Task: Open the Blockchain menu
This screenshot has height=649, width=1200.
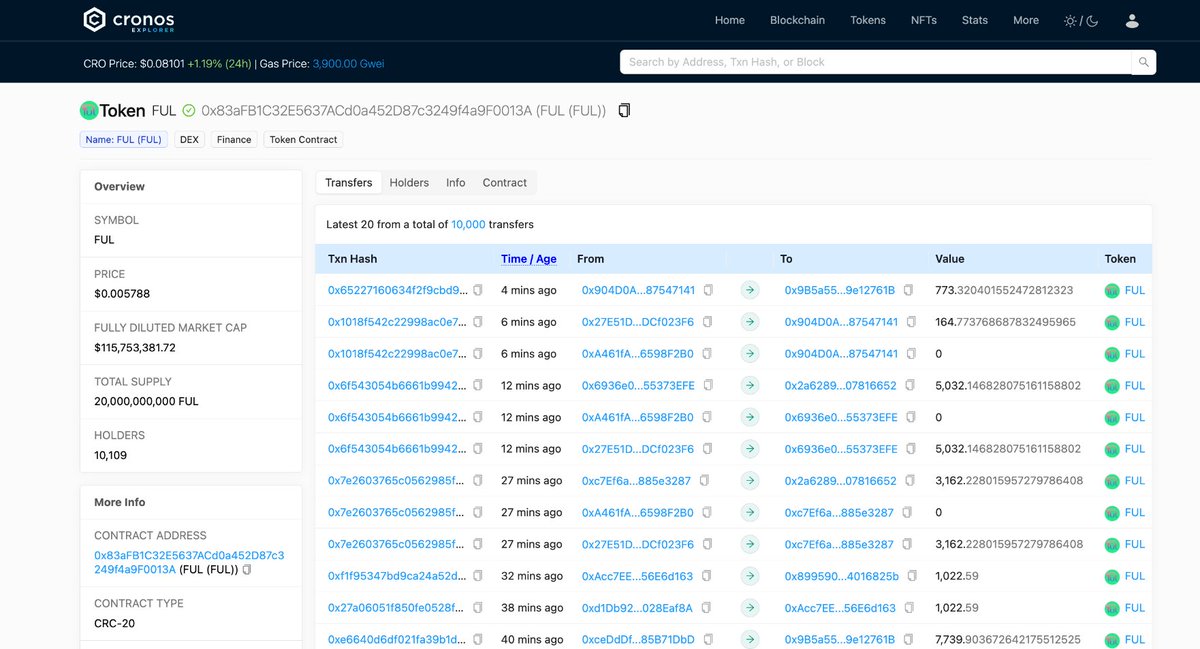Action: point(797,20)
